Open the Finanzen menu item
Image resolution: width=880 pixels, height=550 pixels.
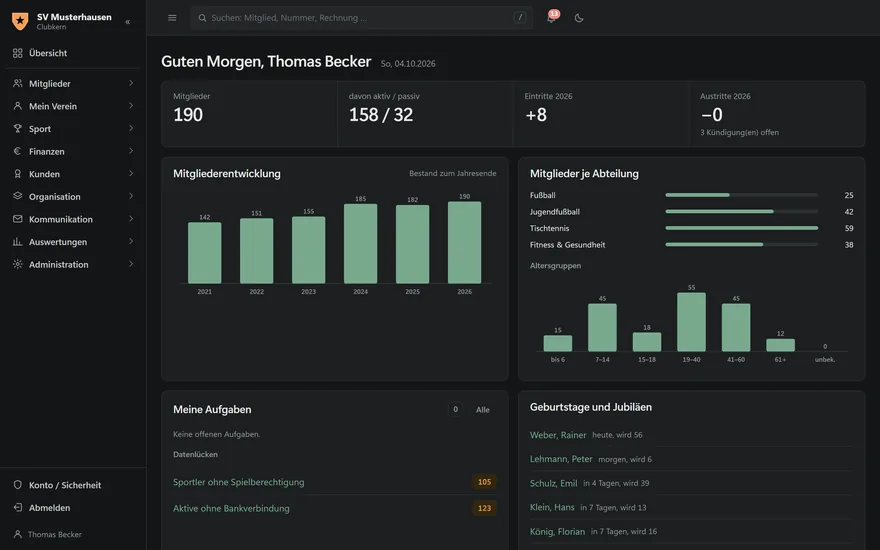tap(73, 152)
